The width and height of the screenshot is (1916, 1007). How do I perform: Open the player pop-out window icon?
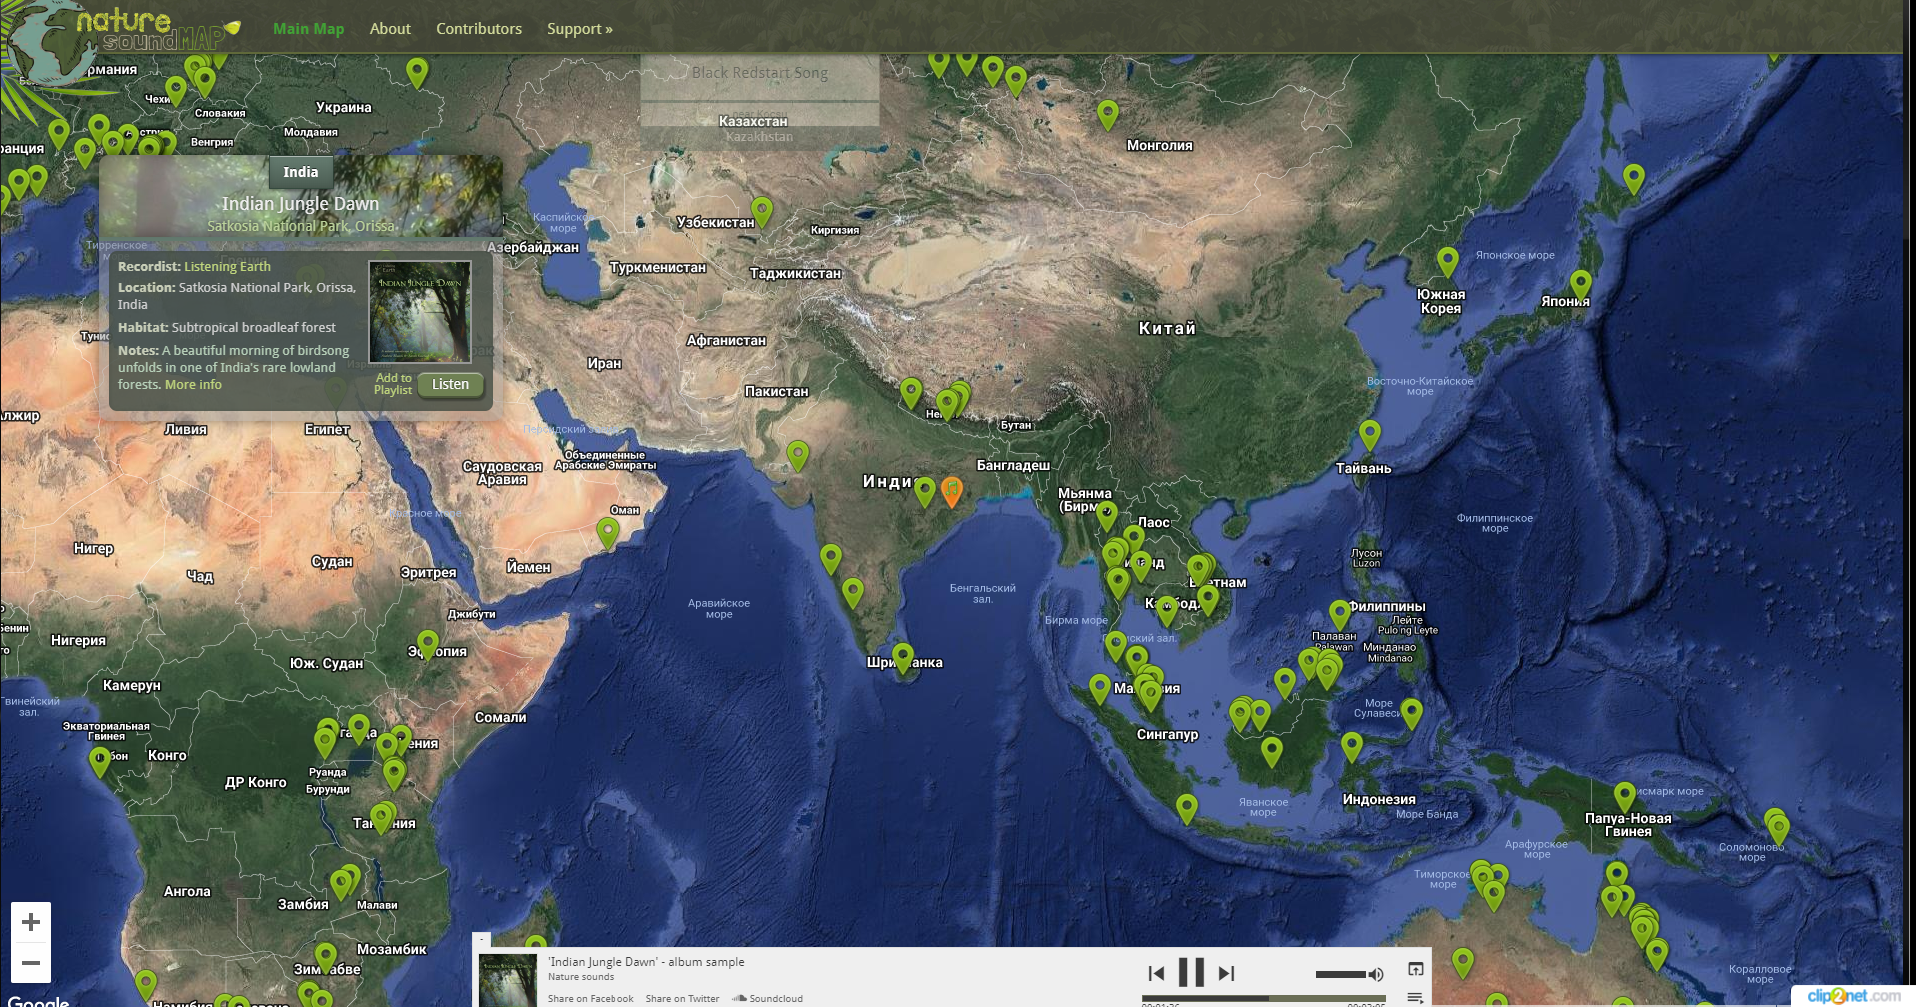[x=1415, y=969]
